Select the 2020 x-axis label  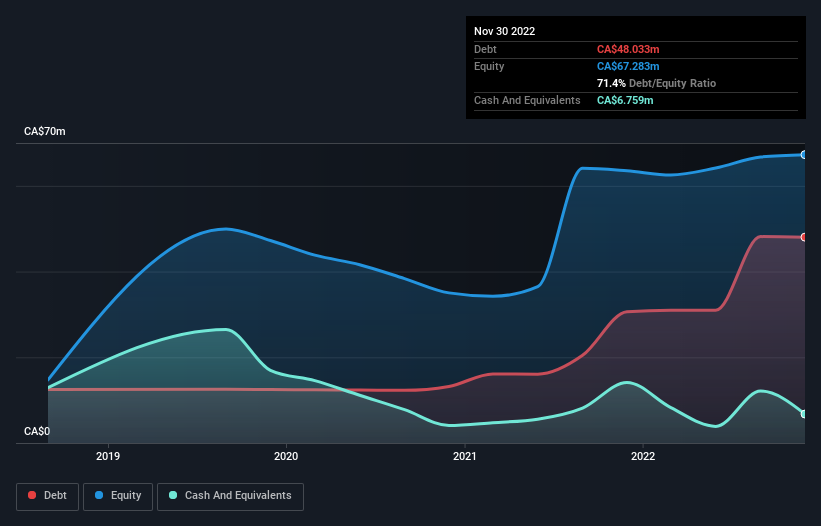[x=286, y=456]
